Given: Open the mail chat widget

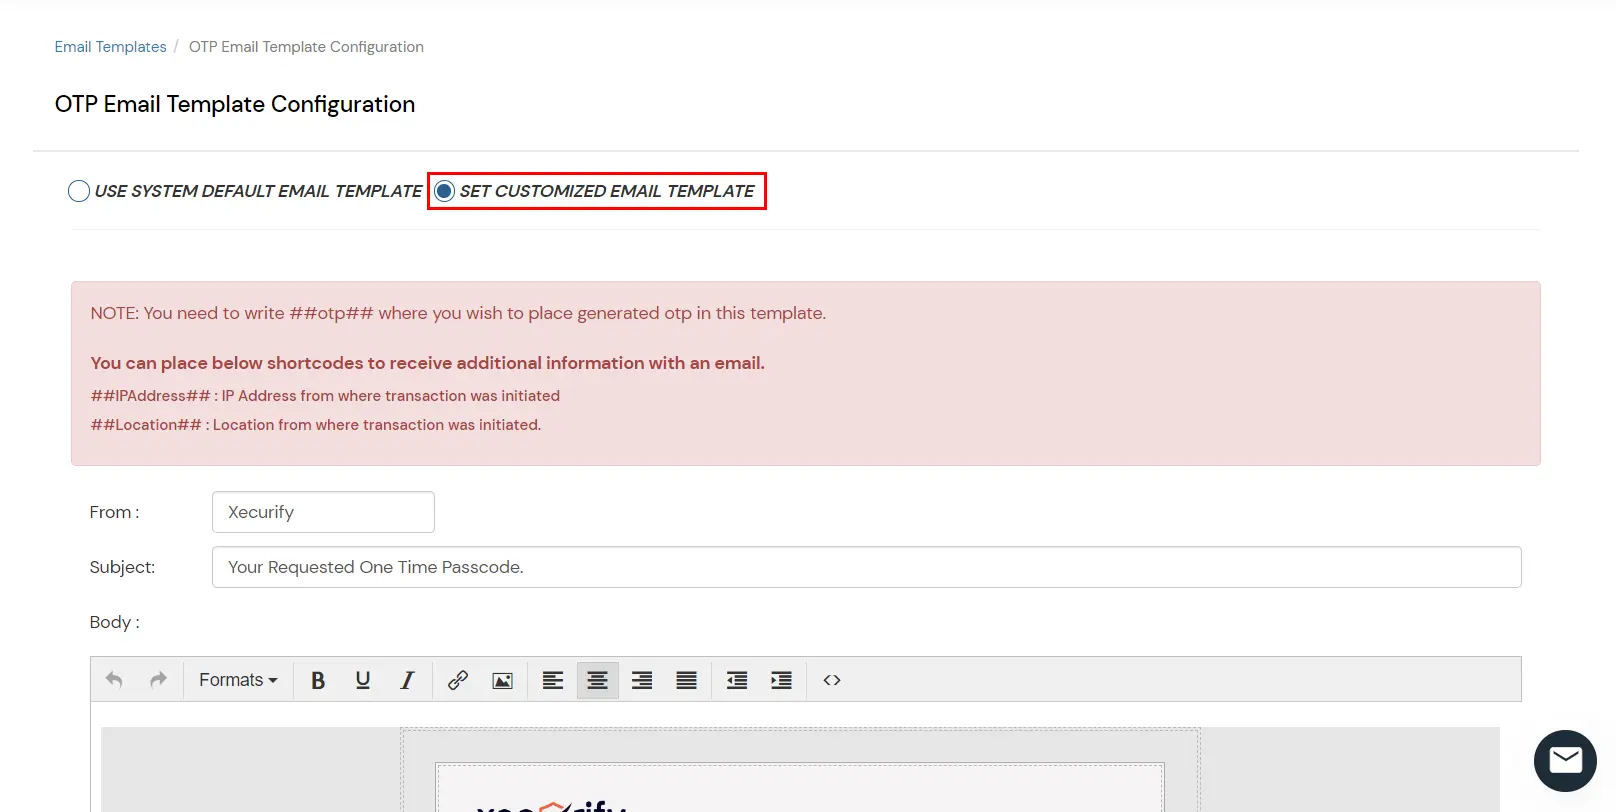Looking at the screenshot, I should [x=1565, y=761].
